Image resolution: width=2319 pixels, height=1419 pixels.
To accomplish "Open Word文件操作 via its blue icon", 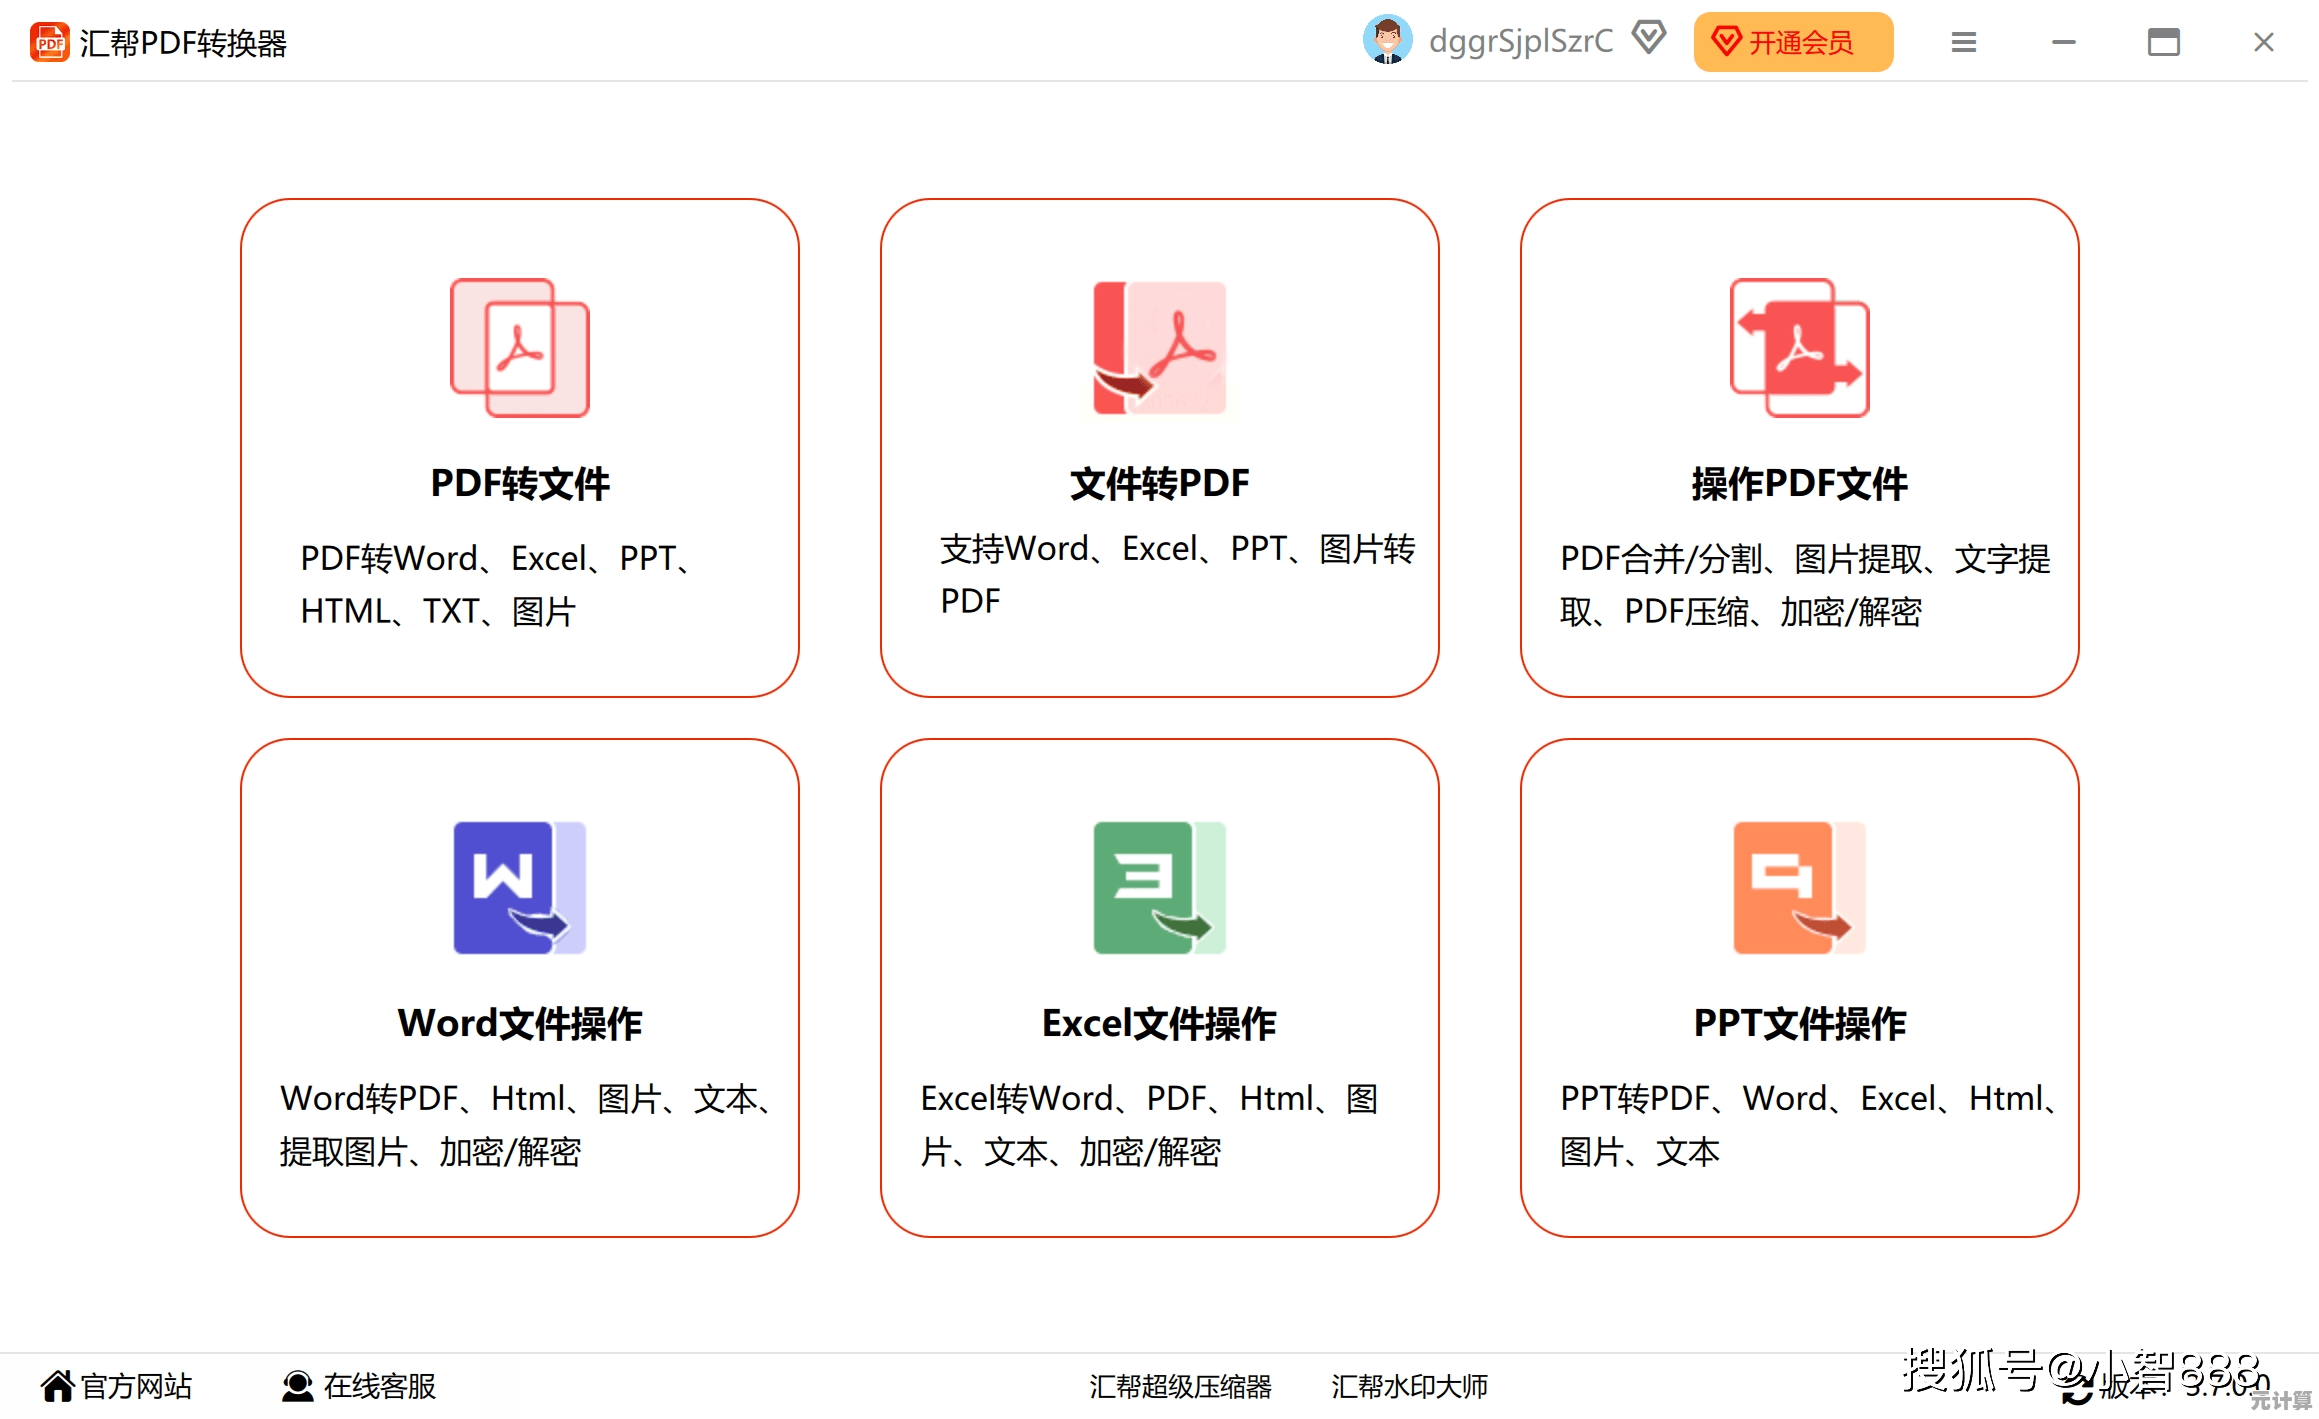I will coord(519,888).
